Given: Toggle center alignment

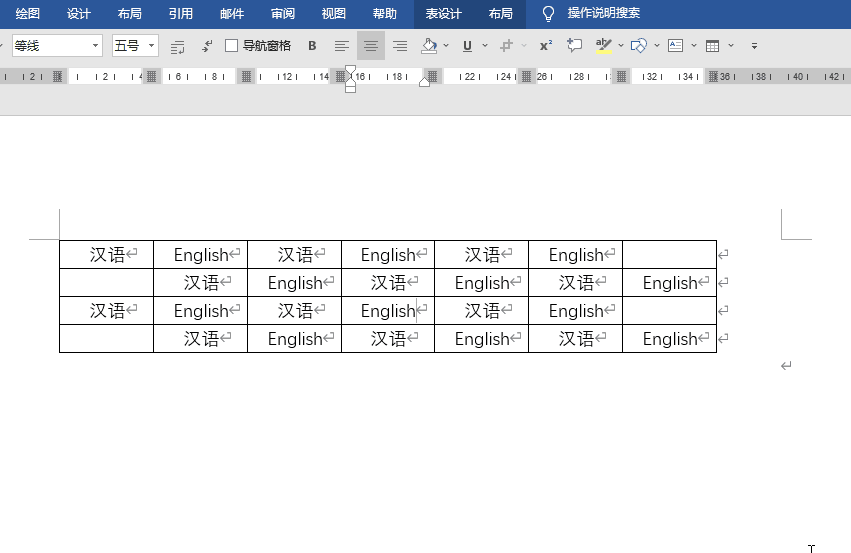Looking at the screenshot, I should coord(371,46).
